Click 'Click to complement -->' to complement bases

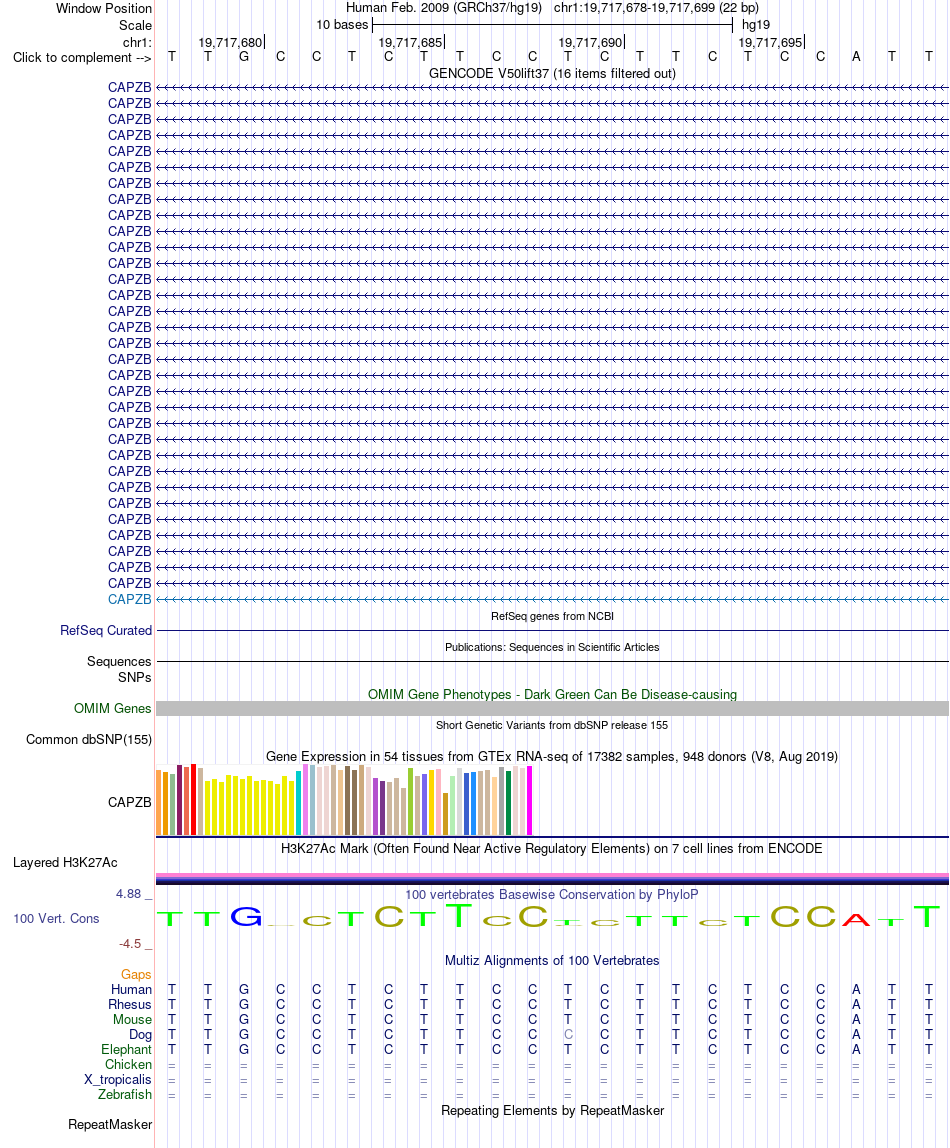[x=82, y=57]
